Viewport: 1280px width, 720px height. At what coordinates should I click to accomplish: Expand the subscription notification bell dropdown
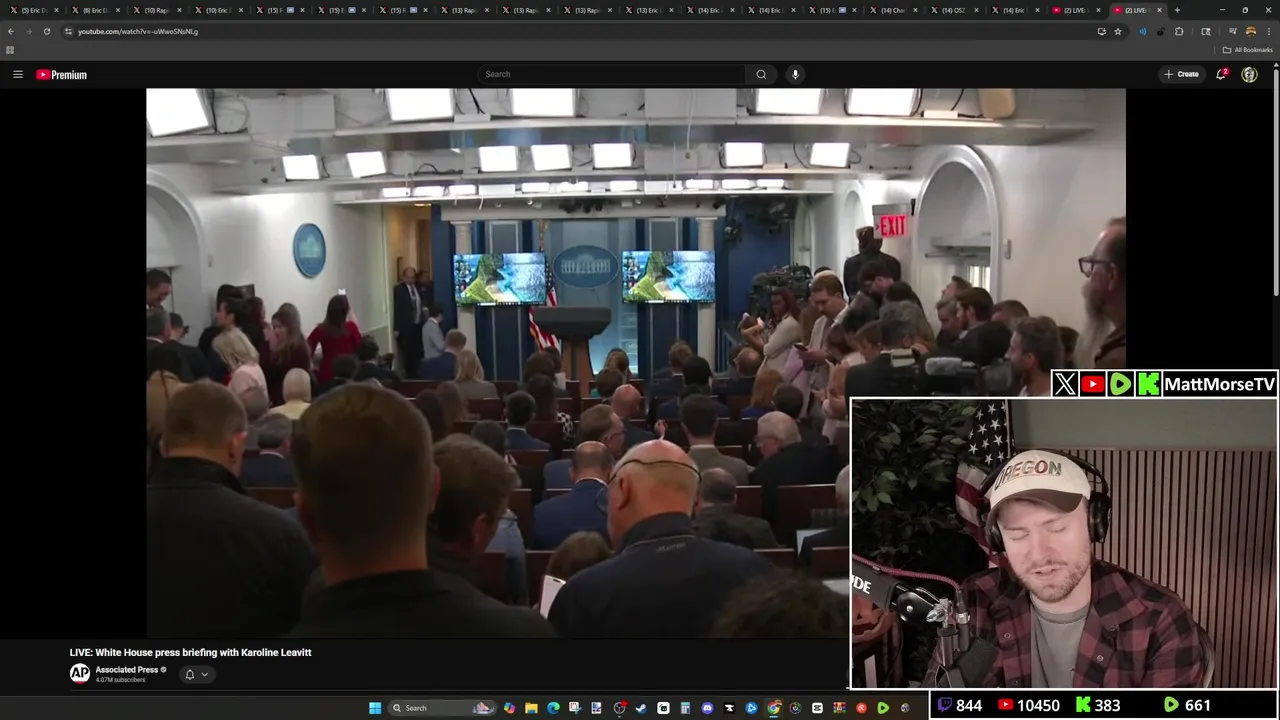coord(196,674)
